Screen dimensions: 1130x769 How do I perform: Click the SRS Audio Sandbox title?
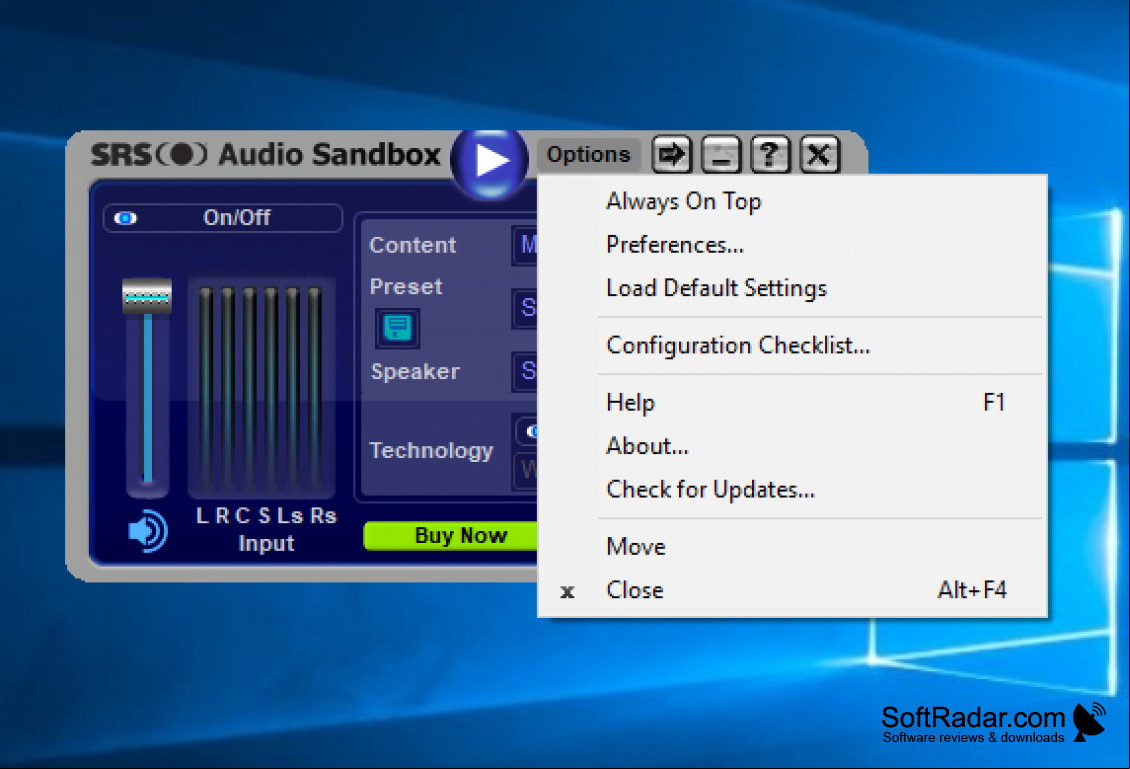pos(265,155)
